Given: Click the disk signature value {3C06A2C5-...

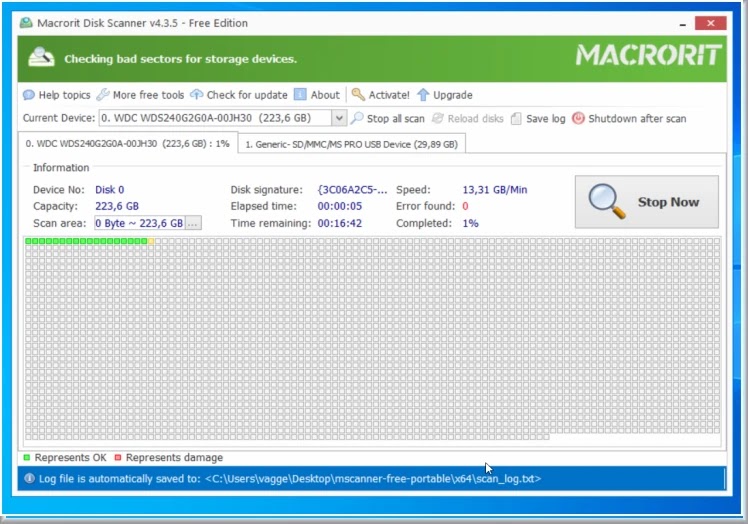Looking at the screenshot, I should pos(352,189).
